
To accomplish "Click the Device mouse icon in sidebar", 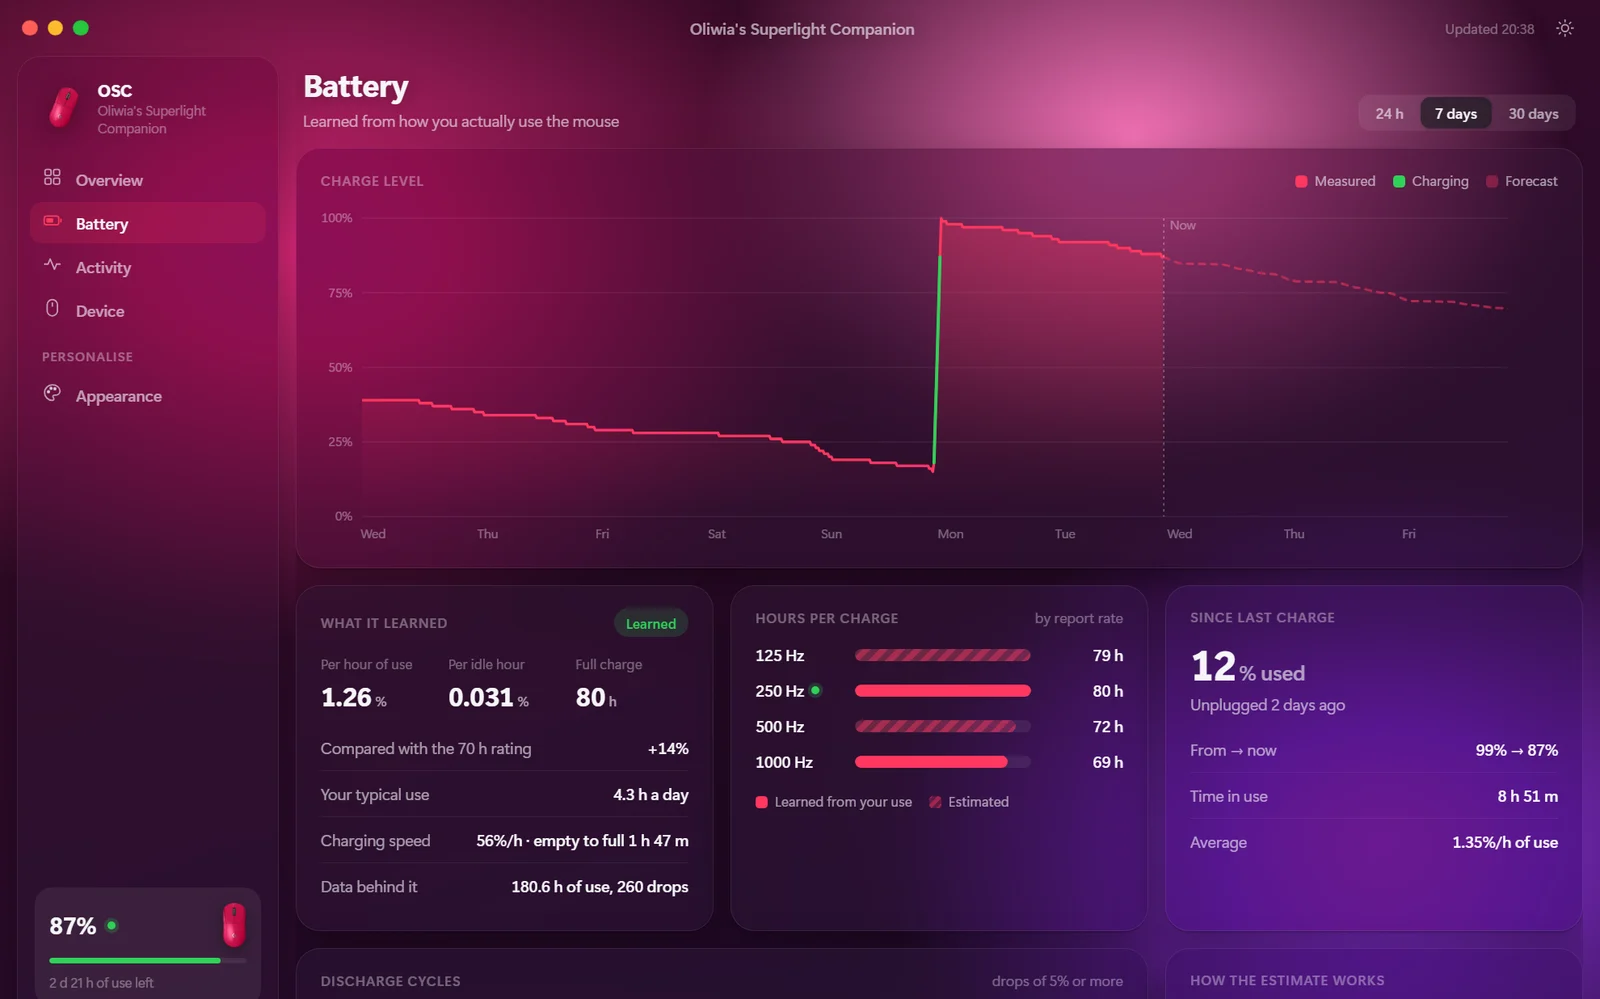I will [52, 308].
